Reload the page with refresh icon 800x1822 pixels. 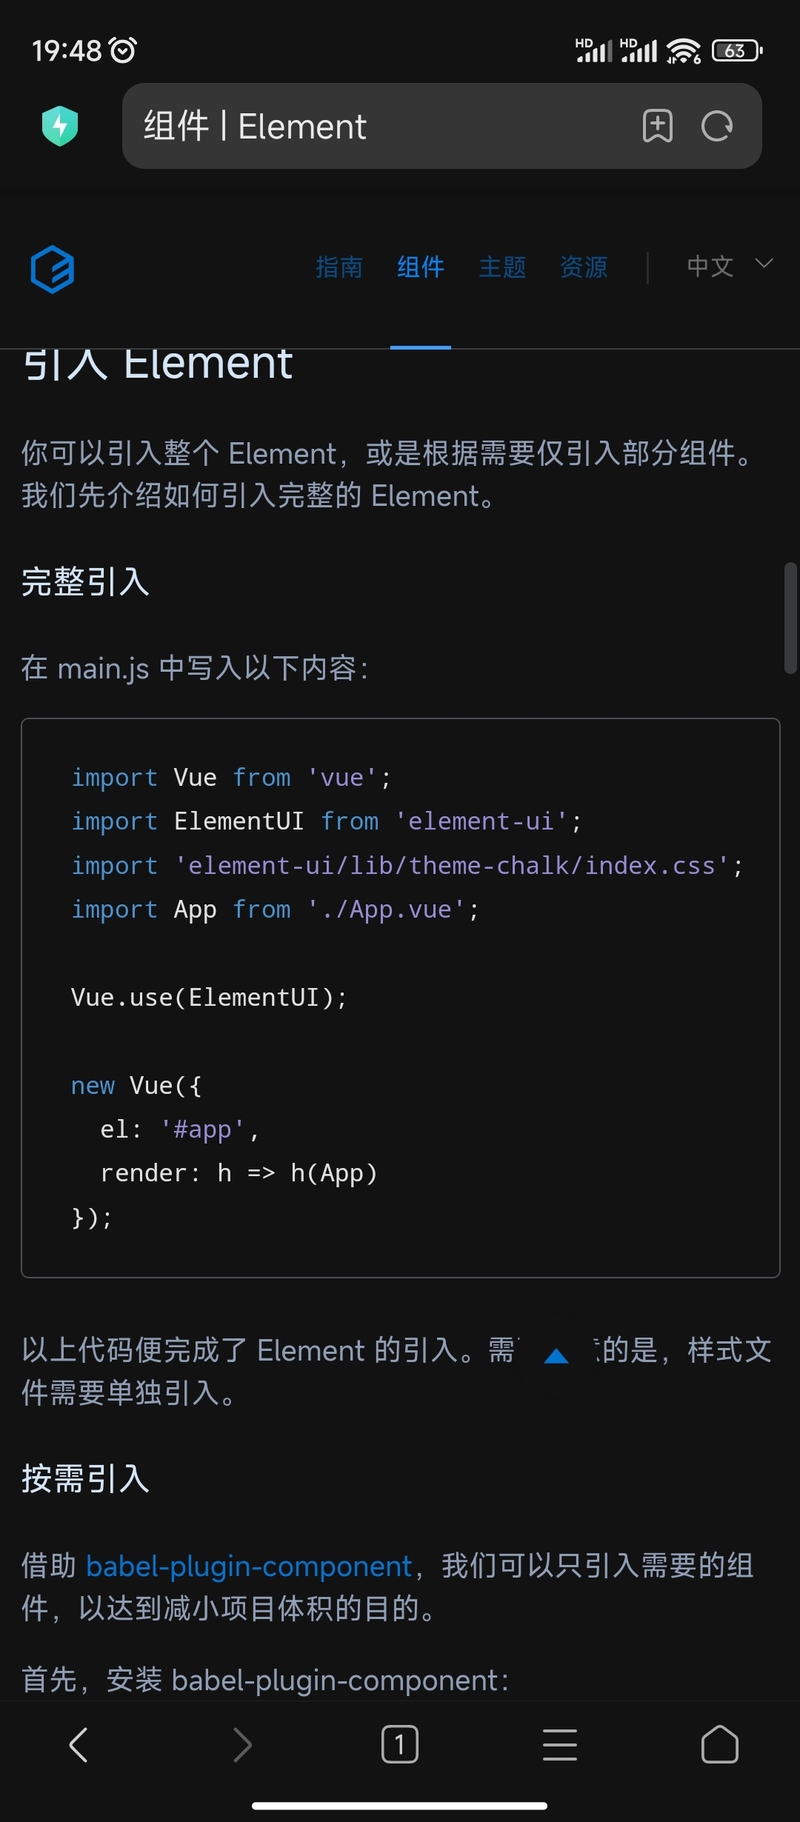pos(717,126)
